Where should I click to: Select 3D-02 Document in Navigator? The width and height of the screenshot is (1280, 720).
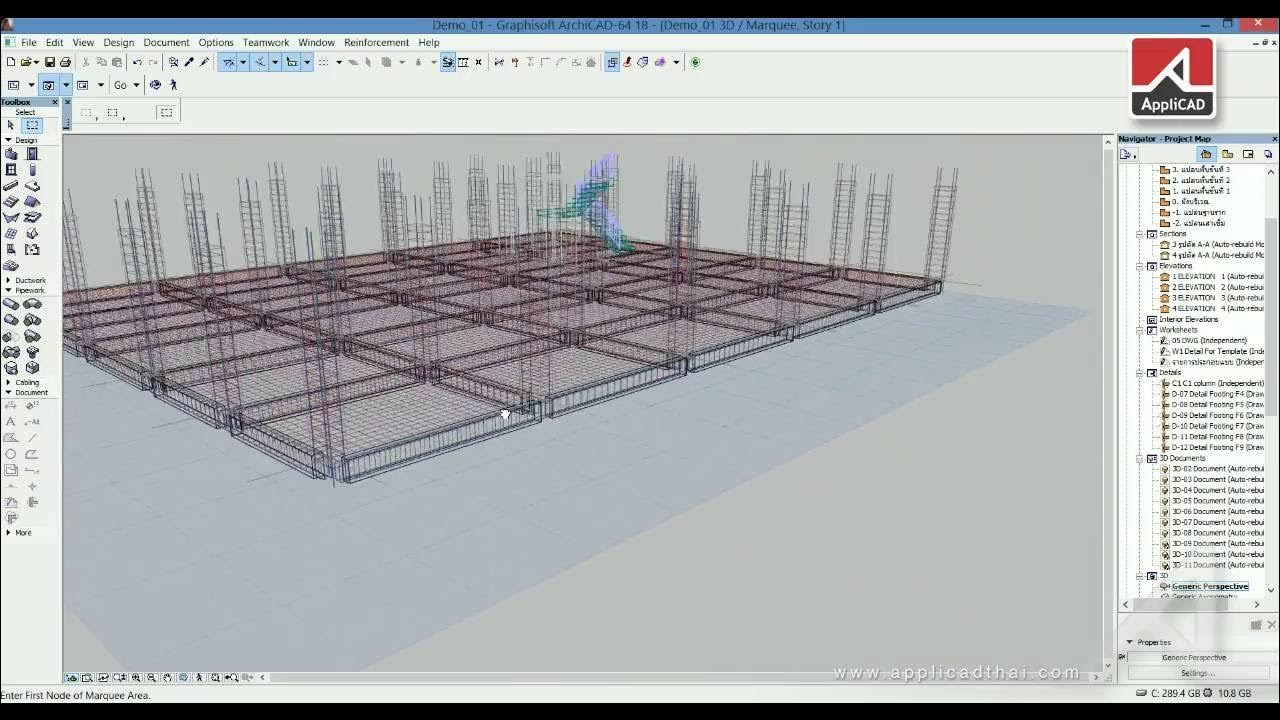pos(1217,469)
